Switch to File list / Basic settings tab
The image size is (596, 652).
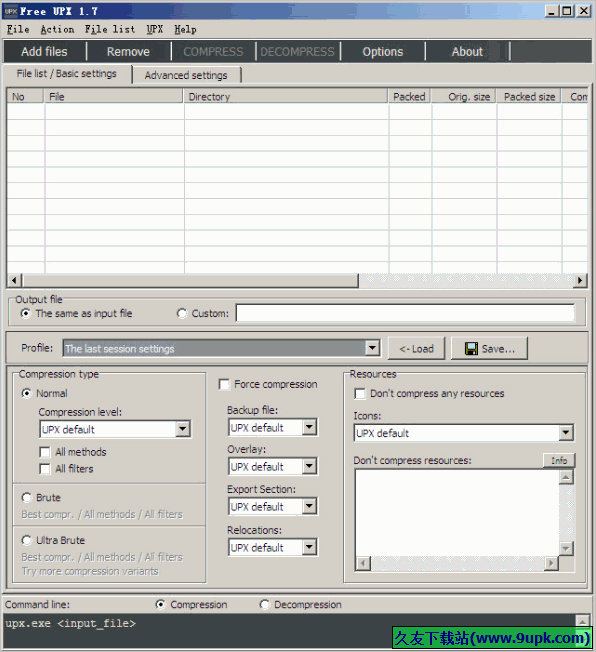[x=67, y=74]
